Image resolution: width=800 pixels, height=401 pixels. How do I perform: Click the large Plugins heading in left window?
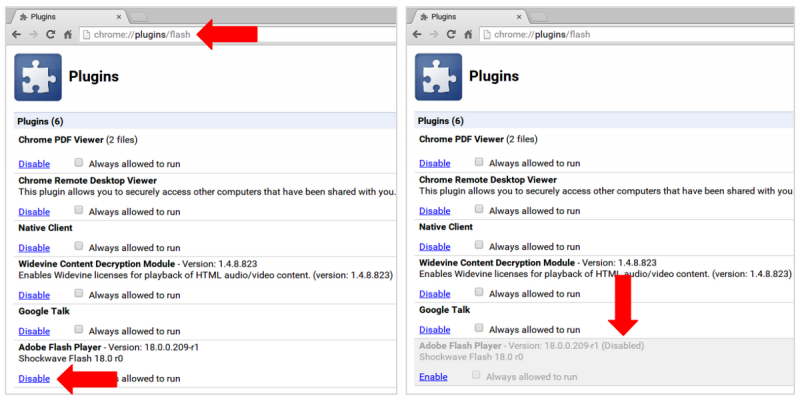coord(94,77)
